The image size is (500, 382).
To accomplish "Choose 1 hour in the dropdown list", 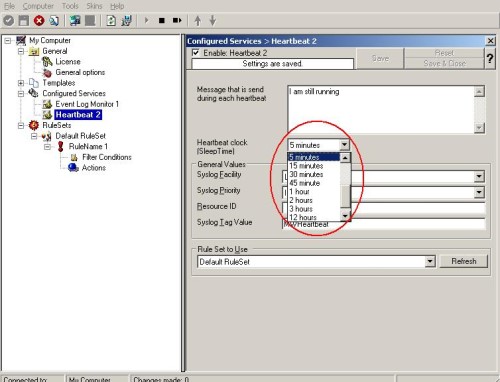I will (314, 192).
